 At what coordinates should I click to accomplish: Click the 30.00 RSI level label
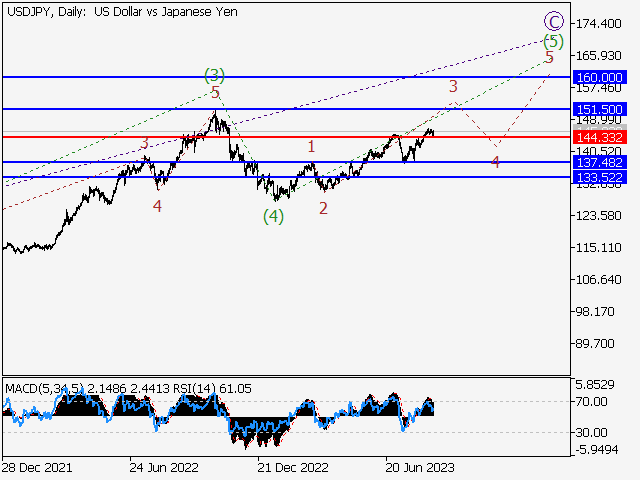click(591, 432)
